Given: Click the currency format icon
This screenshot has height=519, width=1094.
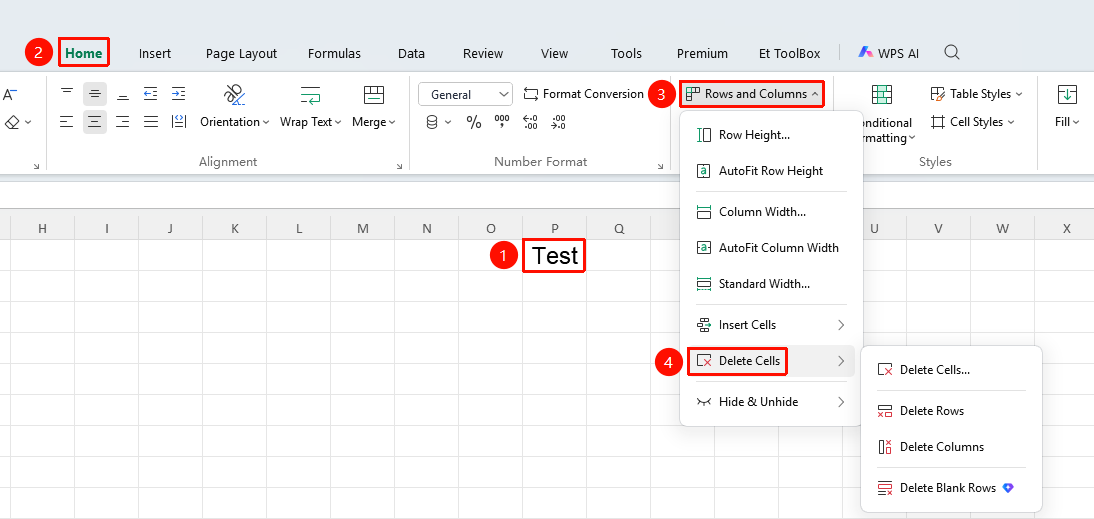Looking at the screenshot, I should tap(432, 123).
